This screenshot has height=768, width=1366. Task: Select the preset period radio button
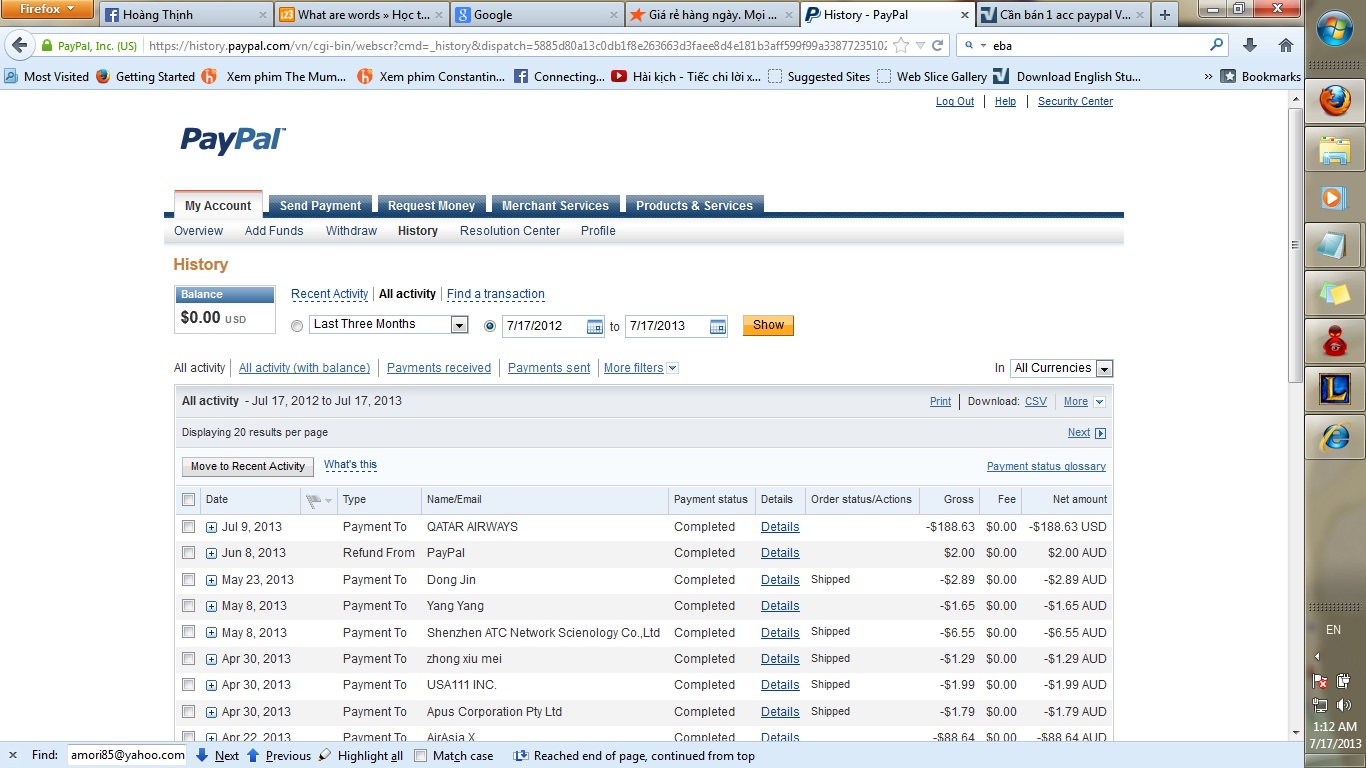(297, 326)
